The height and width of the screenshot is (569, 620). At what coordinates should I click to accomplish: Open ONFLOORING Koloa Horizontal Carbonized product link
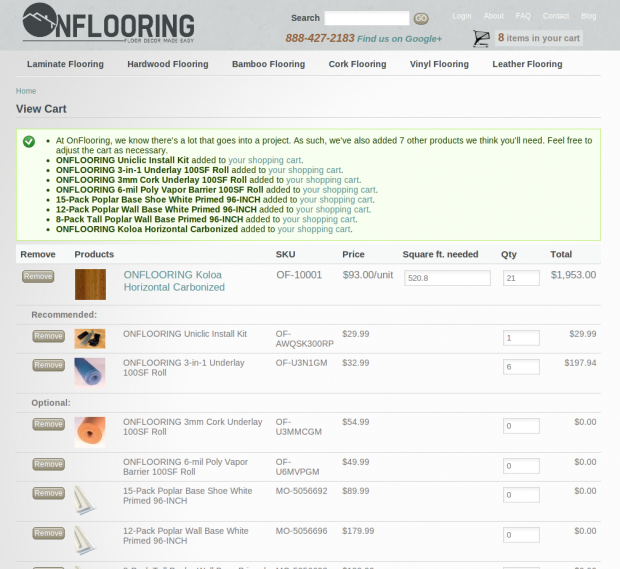pos(174,281)
